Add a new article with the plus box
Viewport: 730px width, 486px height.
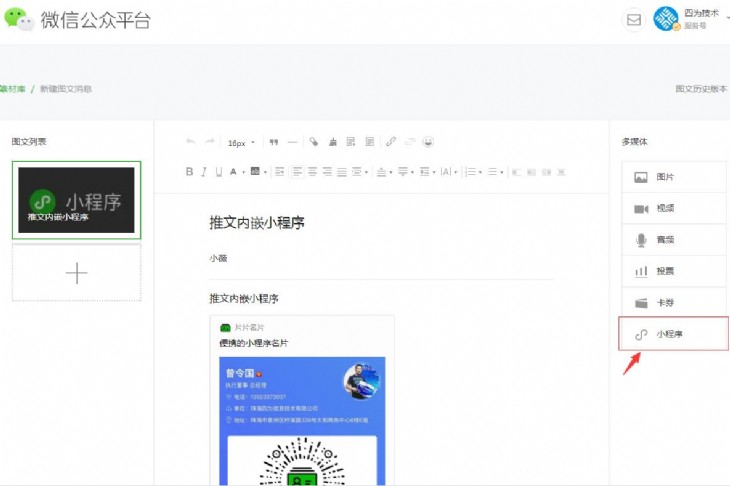76,273
